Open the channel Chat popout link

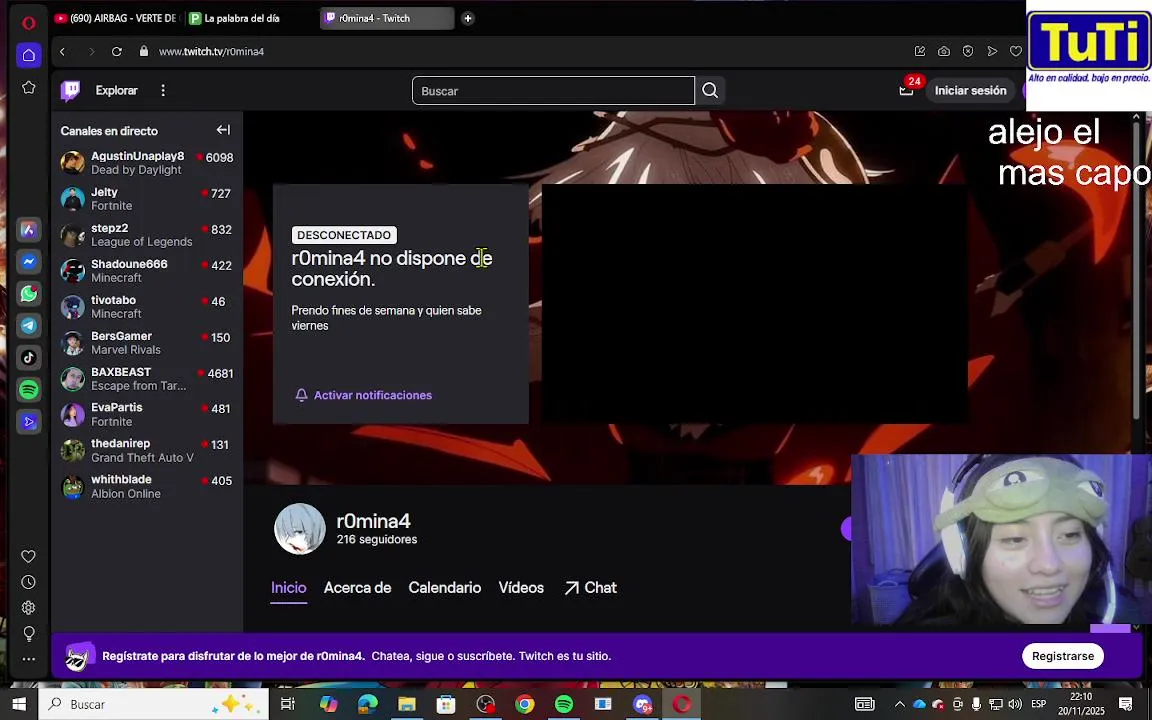coord(591,588)
